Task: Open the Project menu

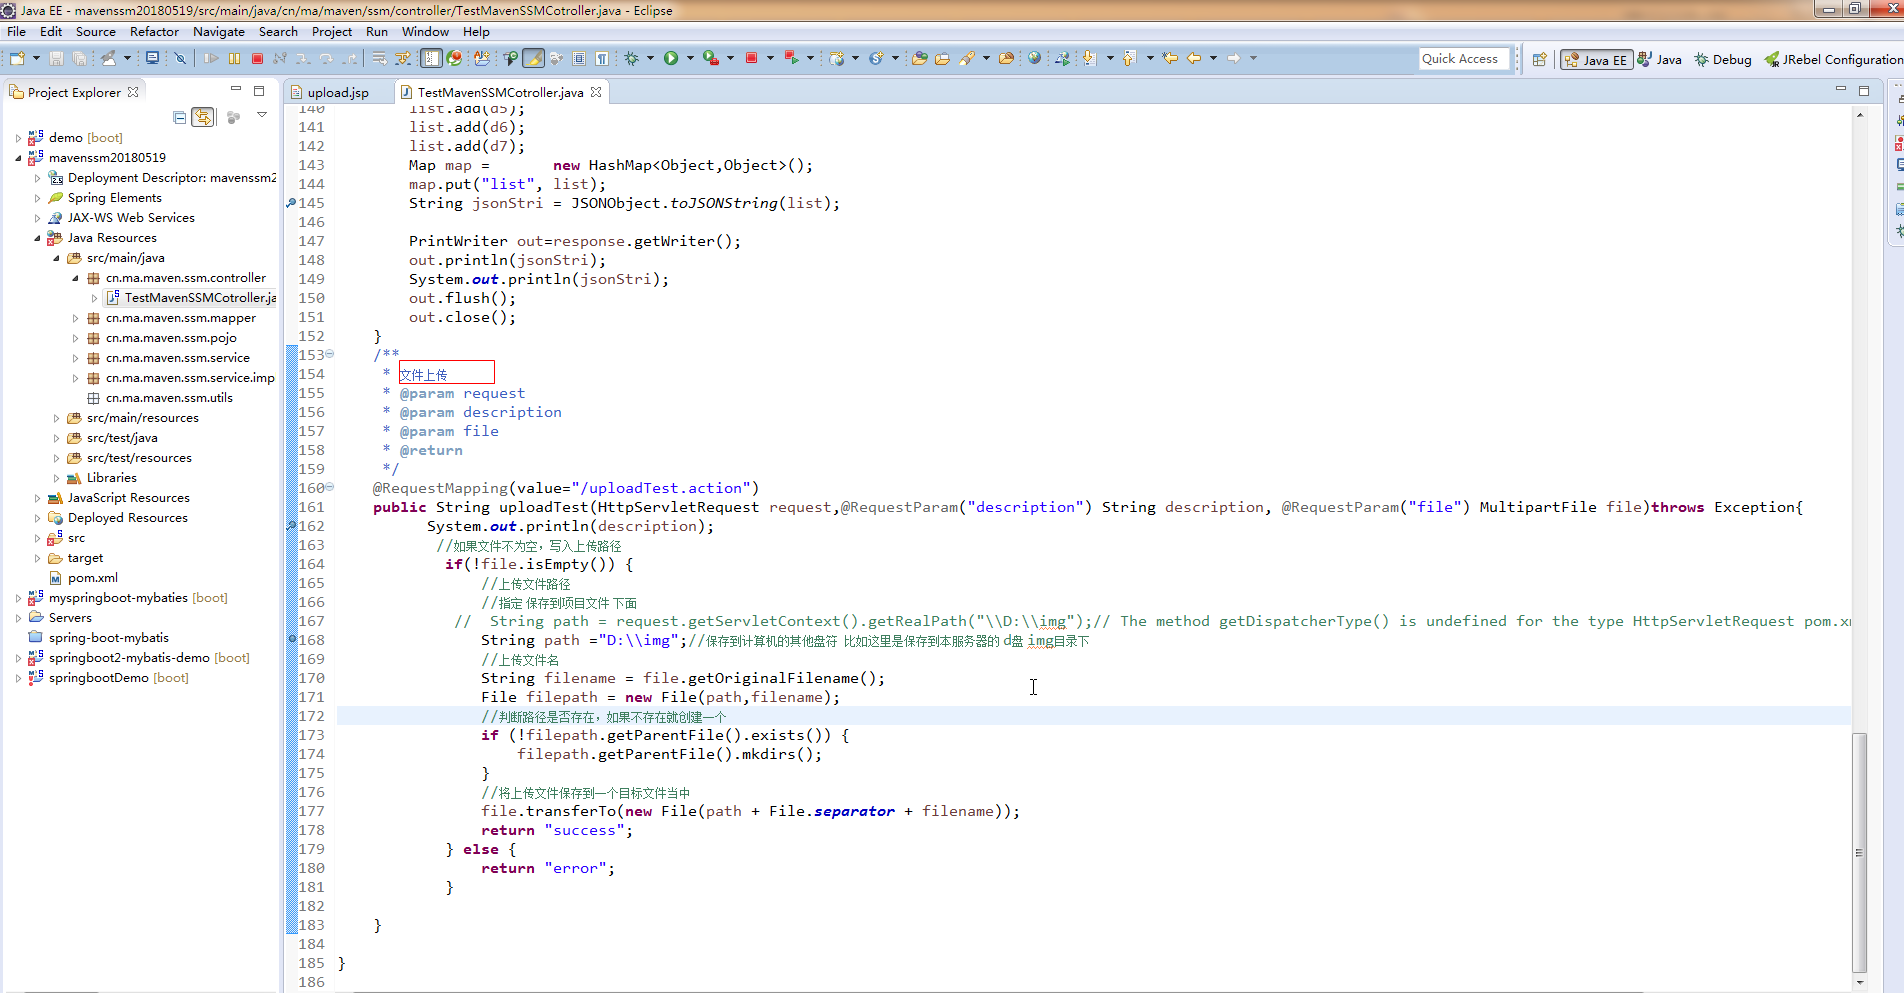Action: click(332, 32)
